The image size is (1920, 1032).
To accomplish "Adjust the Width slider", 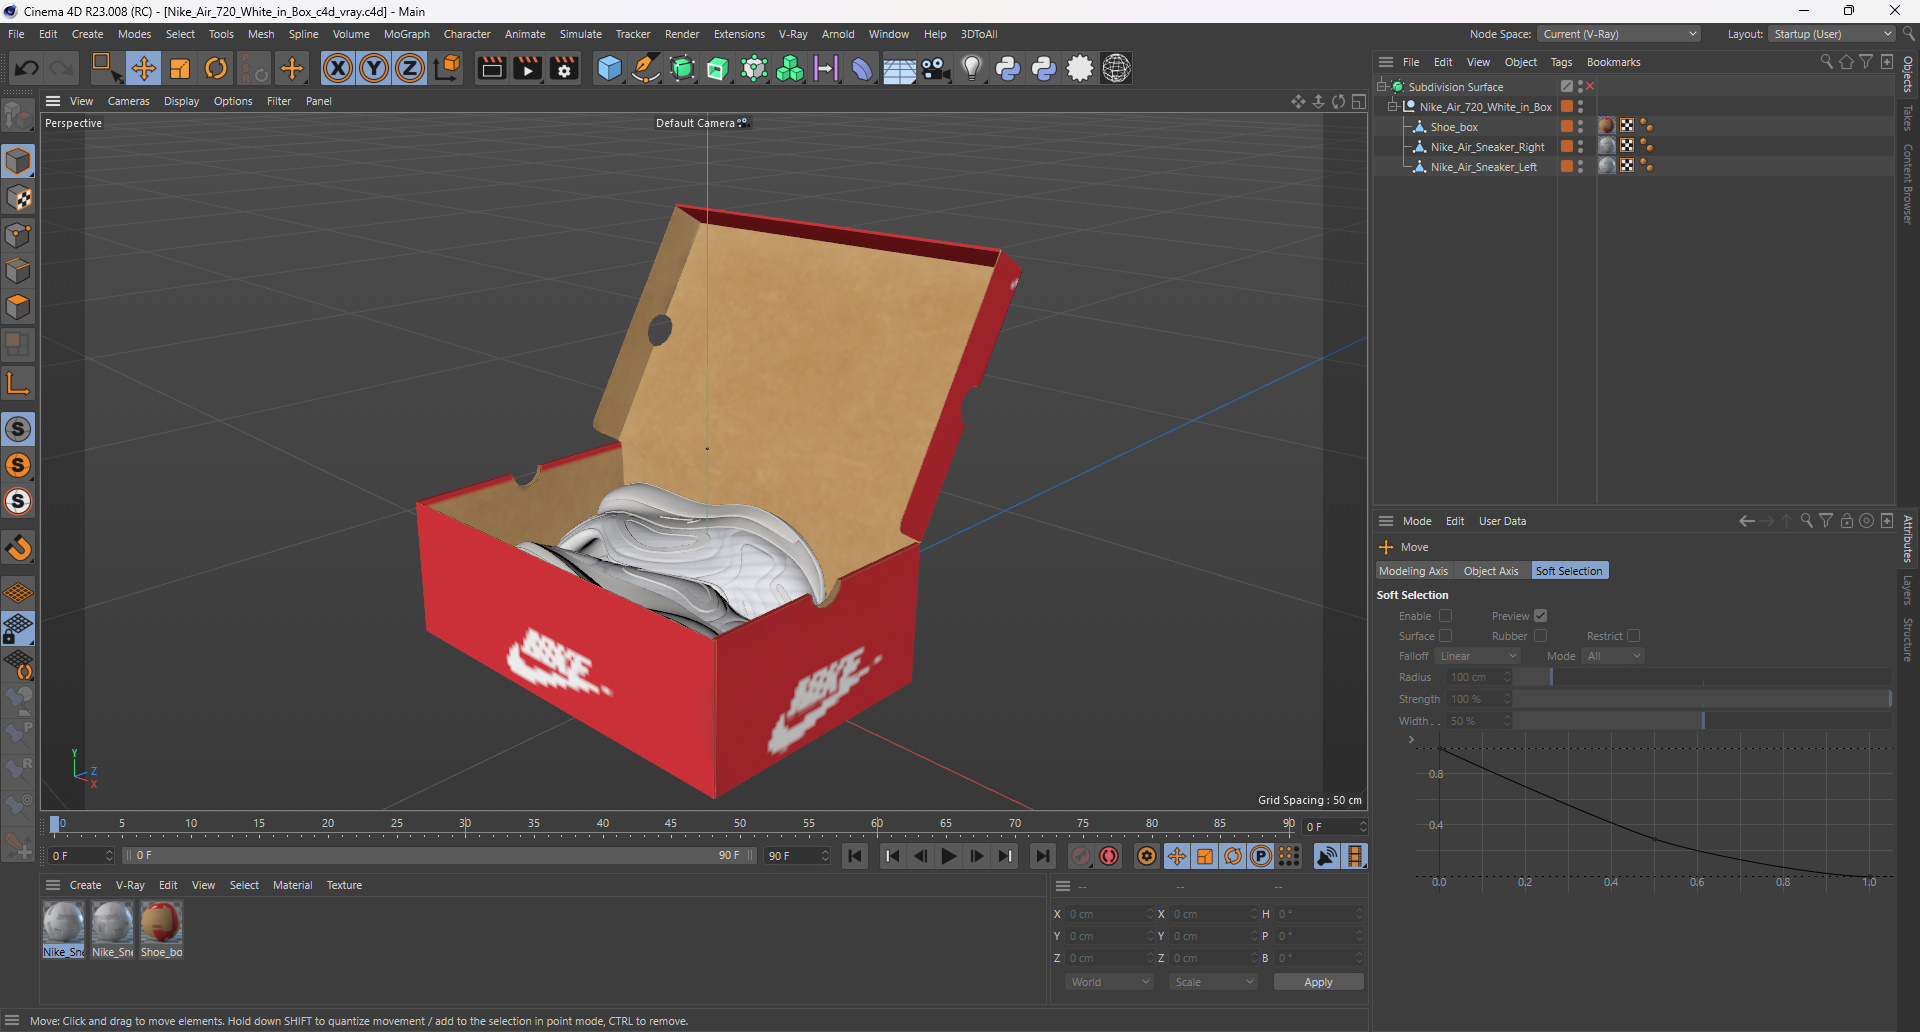I will pyautogui.click(x=1701, y=721).
